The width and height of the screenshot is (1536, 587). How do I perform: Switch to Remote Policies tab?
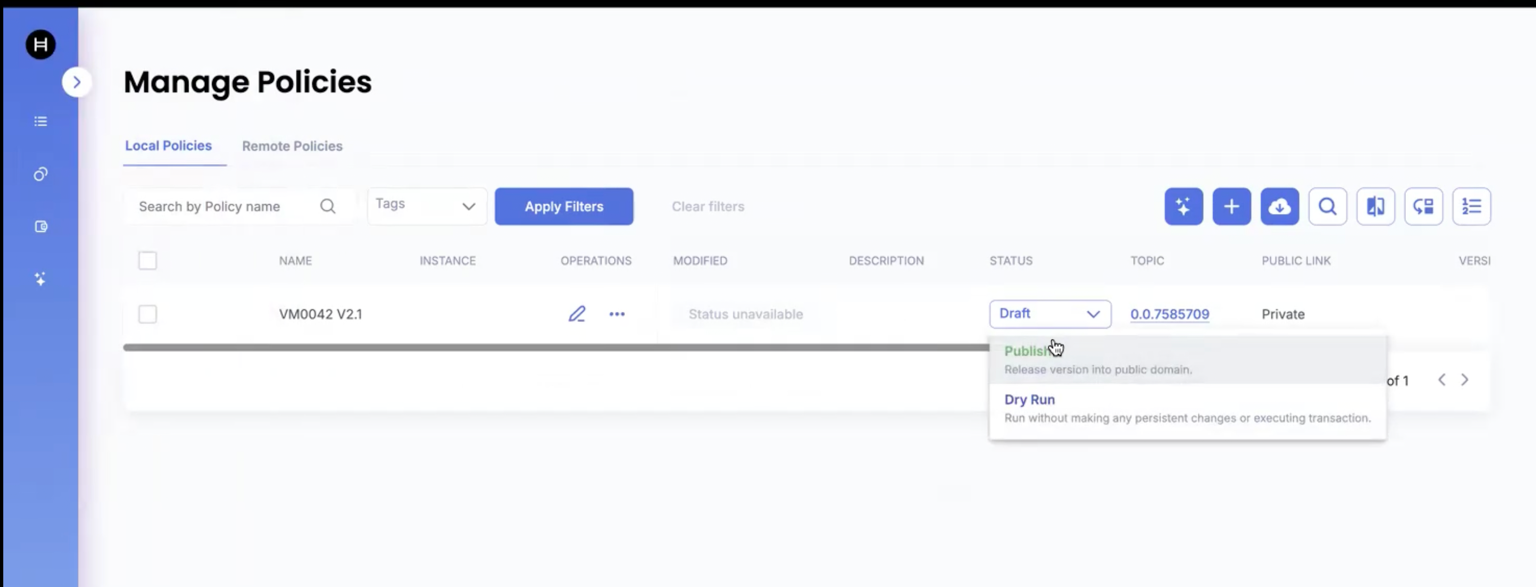[x=292, y=146]
